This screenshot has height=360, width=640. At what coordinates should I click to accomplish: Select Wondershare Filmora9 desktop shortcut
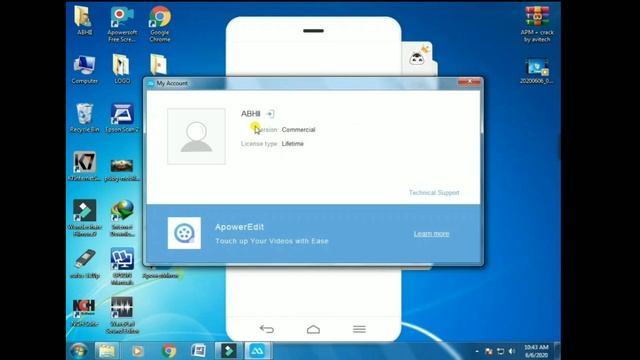coord(84,218)
